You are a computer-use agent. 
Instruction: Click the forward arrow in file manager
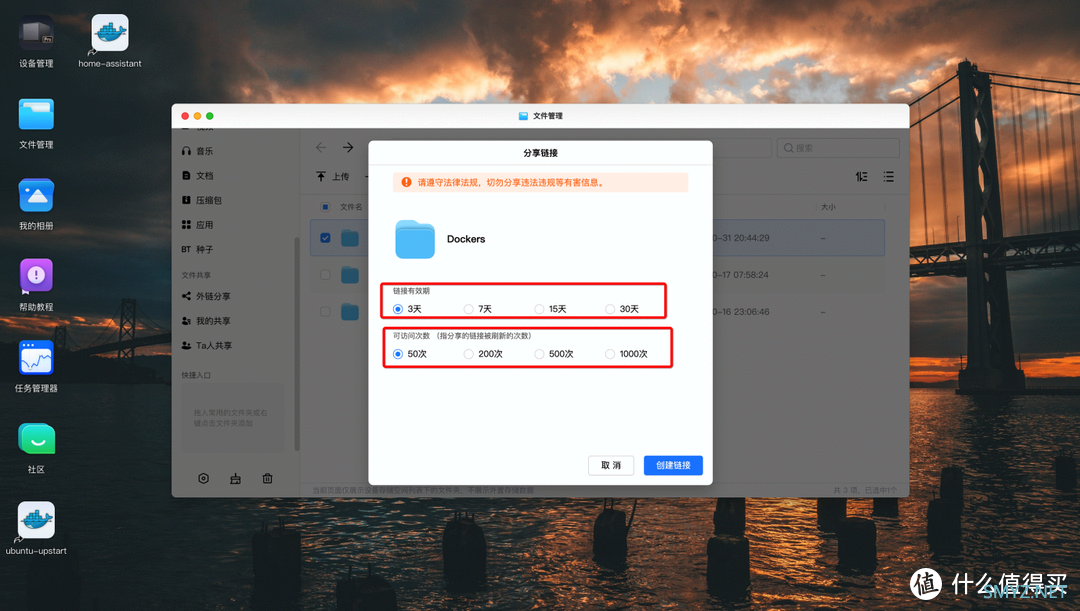348,147
